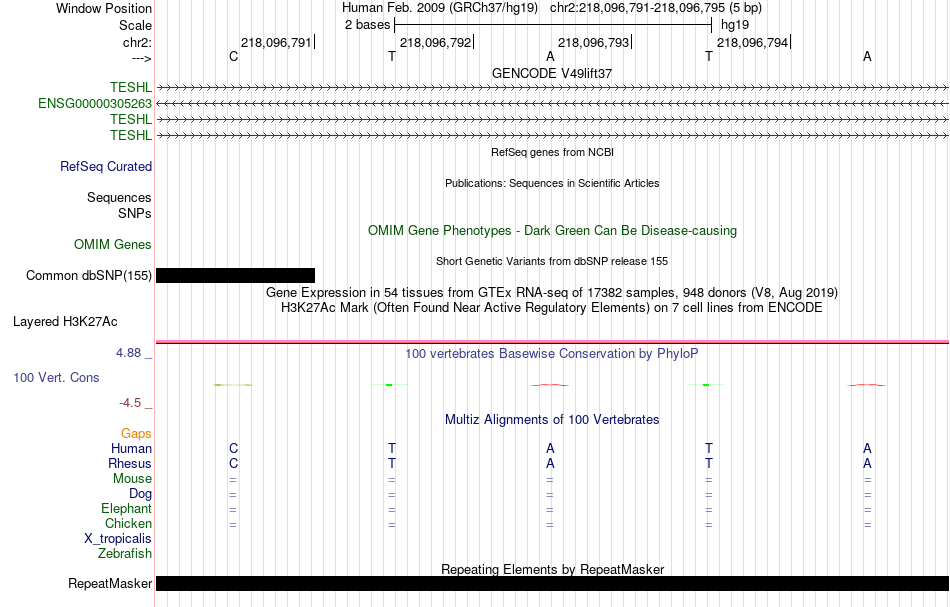Click the Zebrafish alignment row label
This screenshot has width=950, height=607.
[x=125, y=554]
